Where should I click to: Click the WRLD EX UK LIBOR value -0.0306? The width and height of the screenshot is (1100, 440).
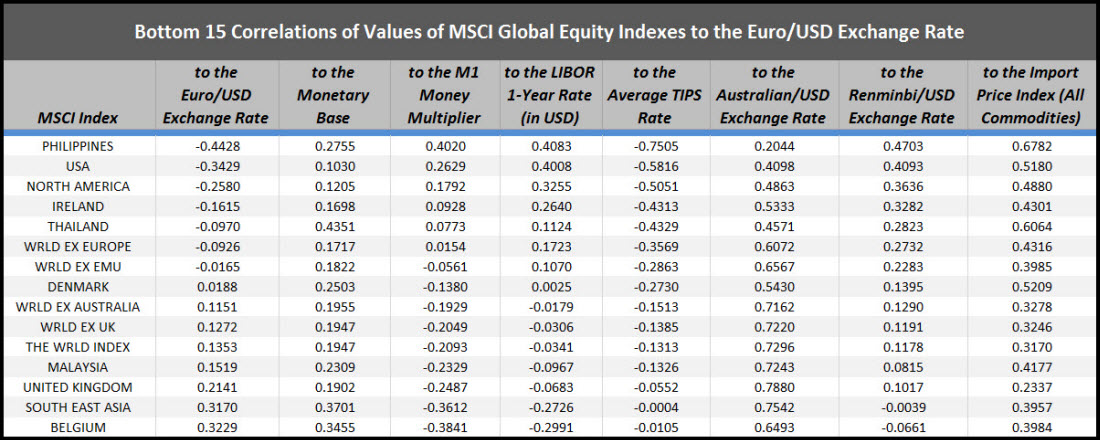click(553, 326)
